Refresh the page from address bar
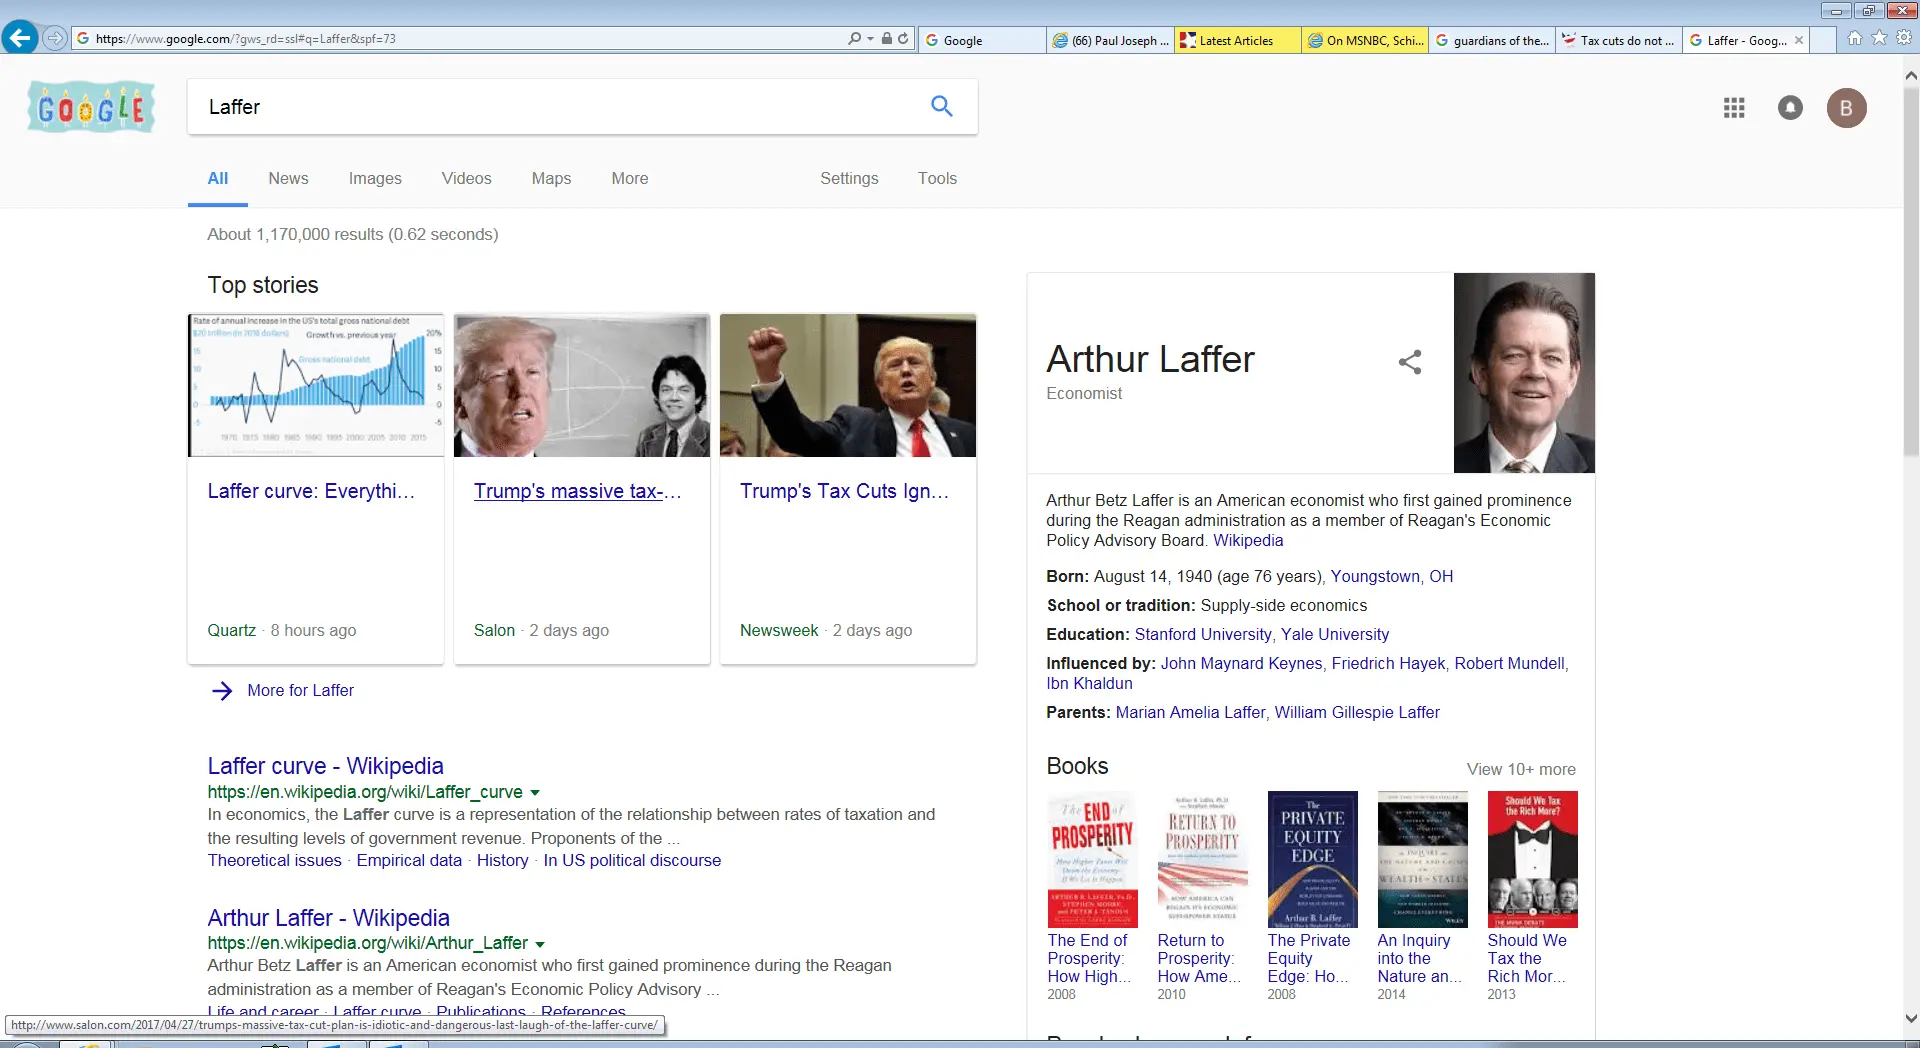The width and height of the screenshot is (1920, 1048). point(903,39)
